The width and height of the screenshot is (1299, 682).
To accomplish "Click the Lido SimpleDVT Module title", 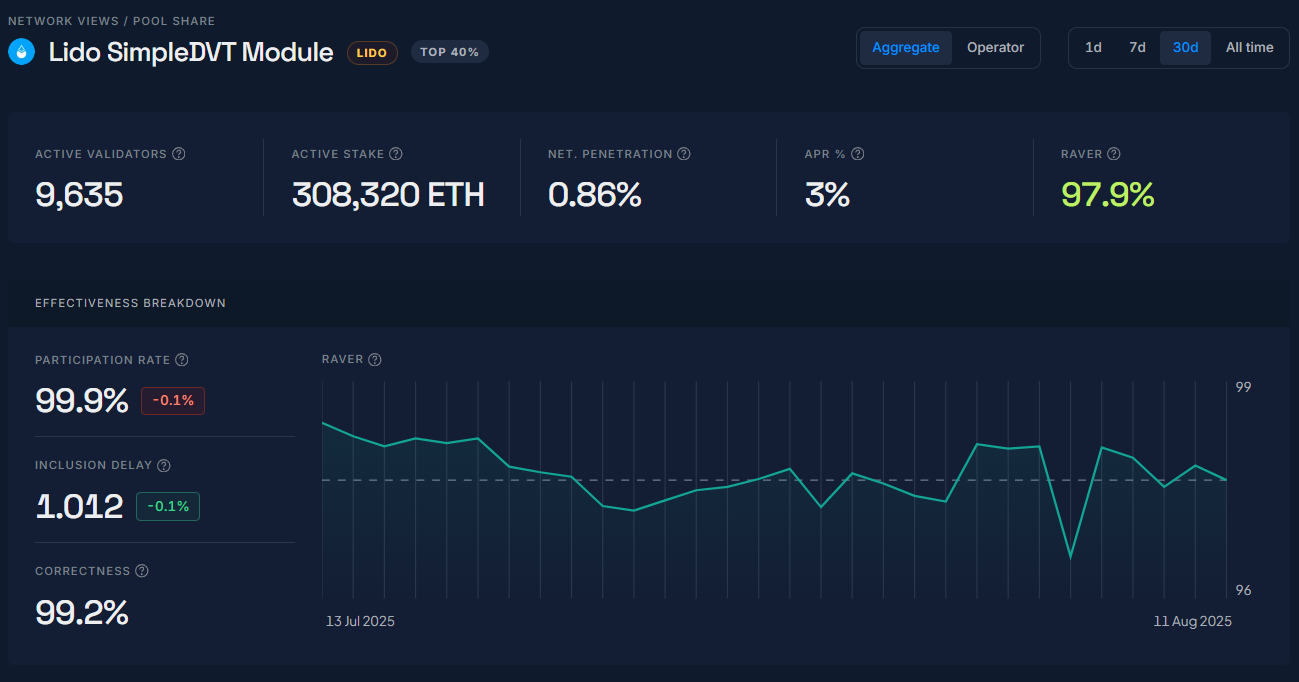I will click(x=191, y=52).
